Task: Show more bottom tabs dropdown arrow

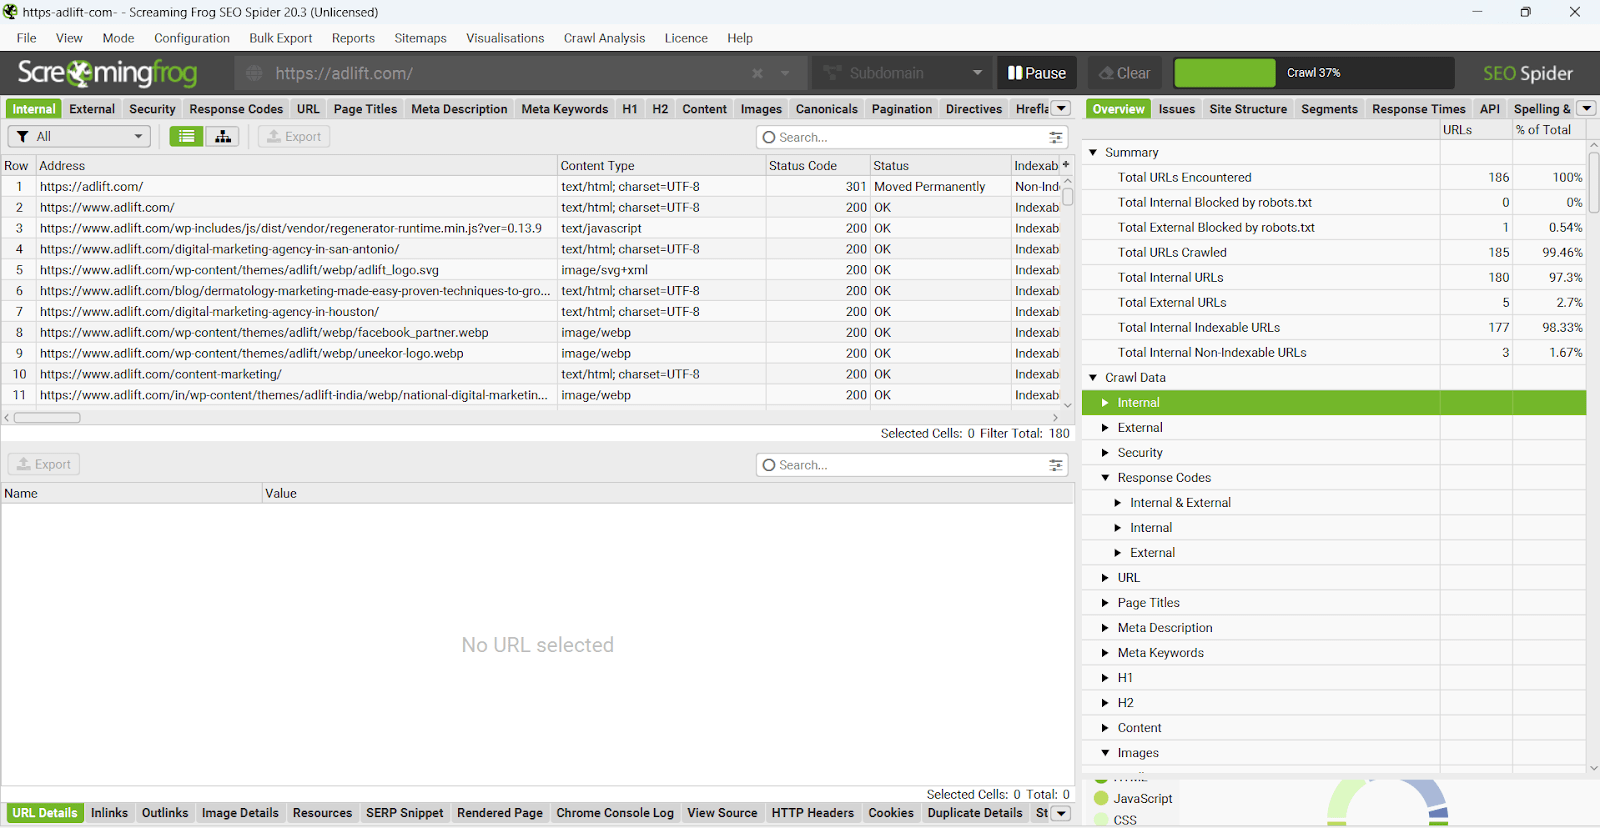Action: coord(1062,813)
